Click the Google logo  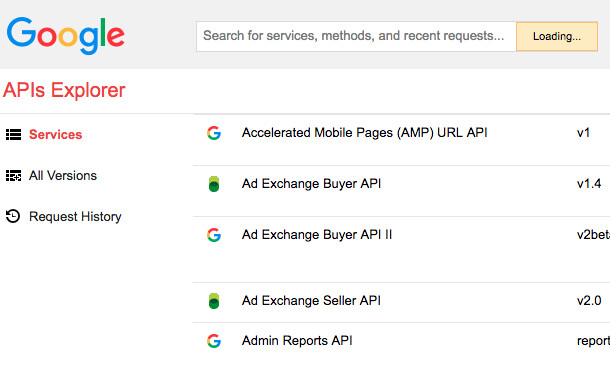[65, 35]
